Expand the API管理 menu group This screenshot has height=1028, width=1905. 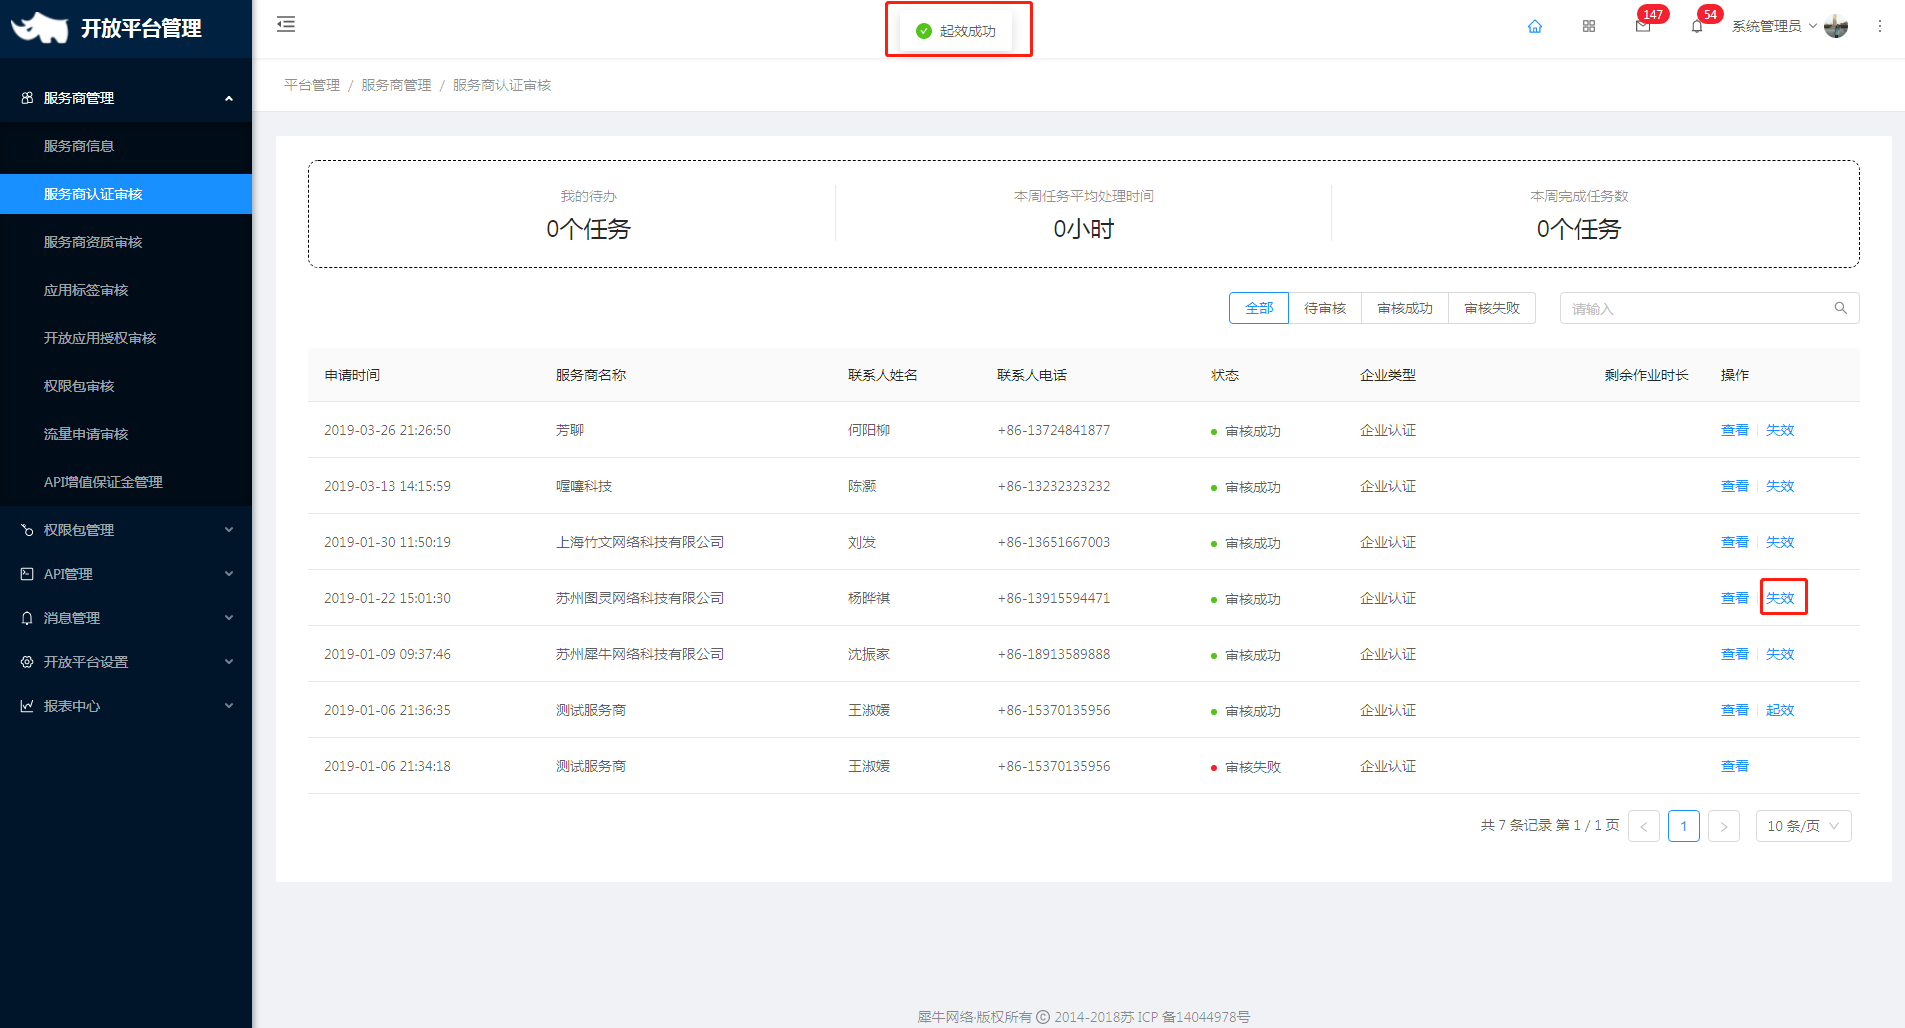coord(229,574)
